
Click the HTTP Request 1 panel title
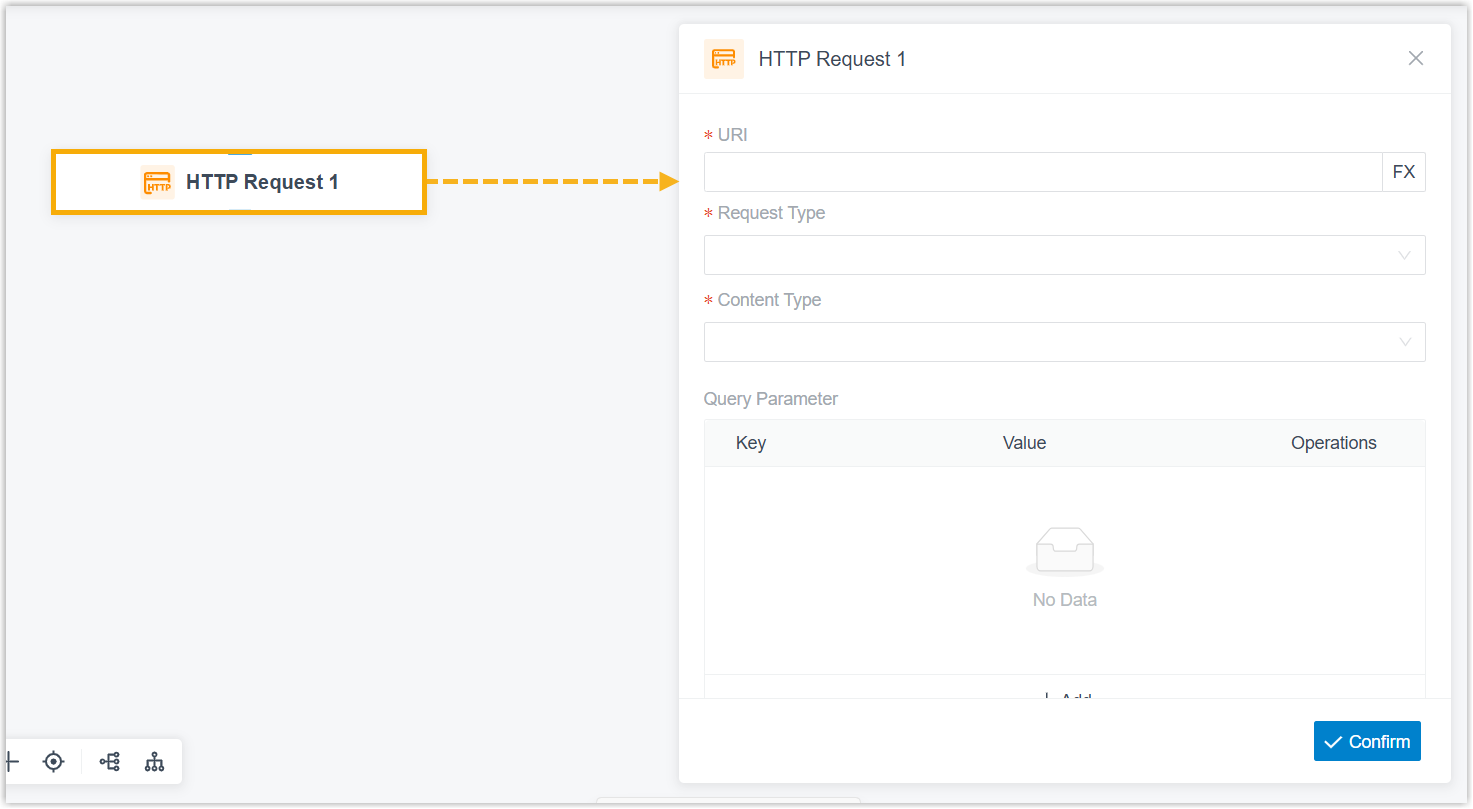point(832,59)
